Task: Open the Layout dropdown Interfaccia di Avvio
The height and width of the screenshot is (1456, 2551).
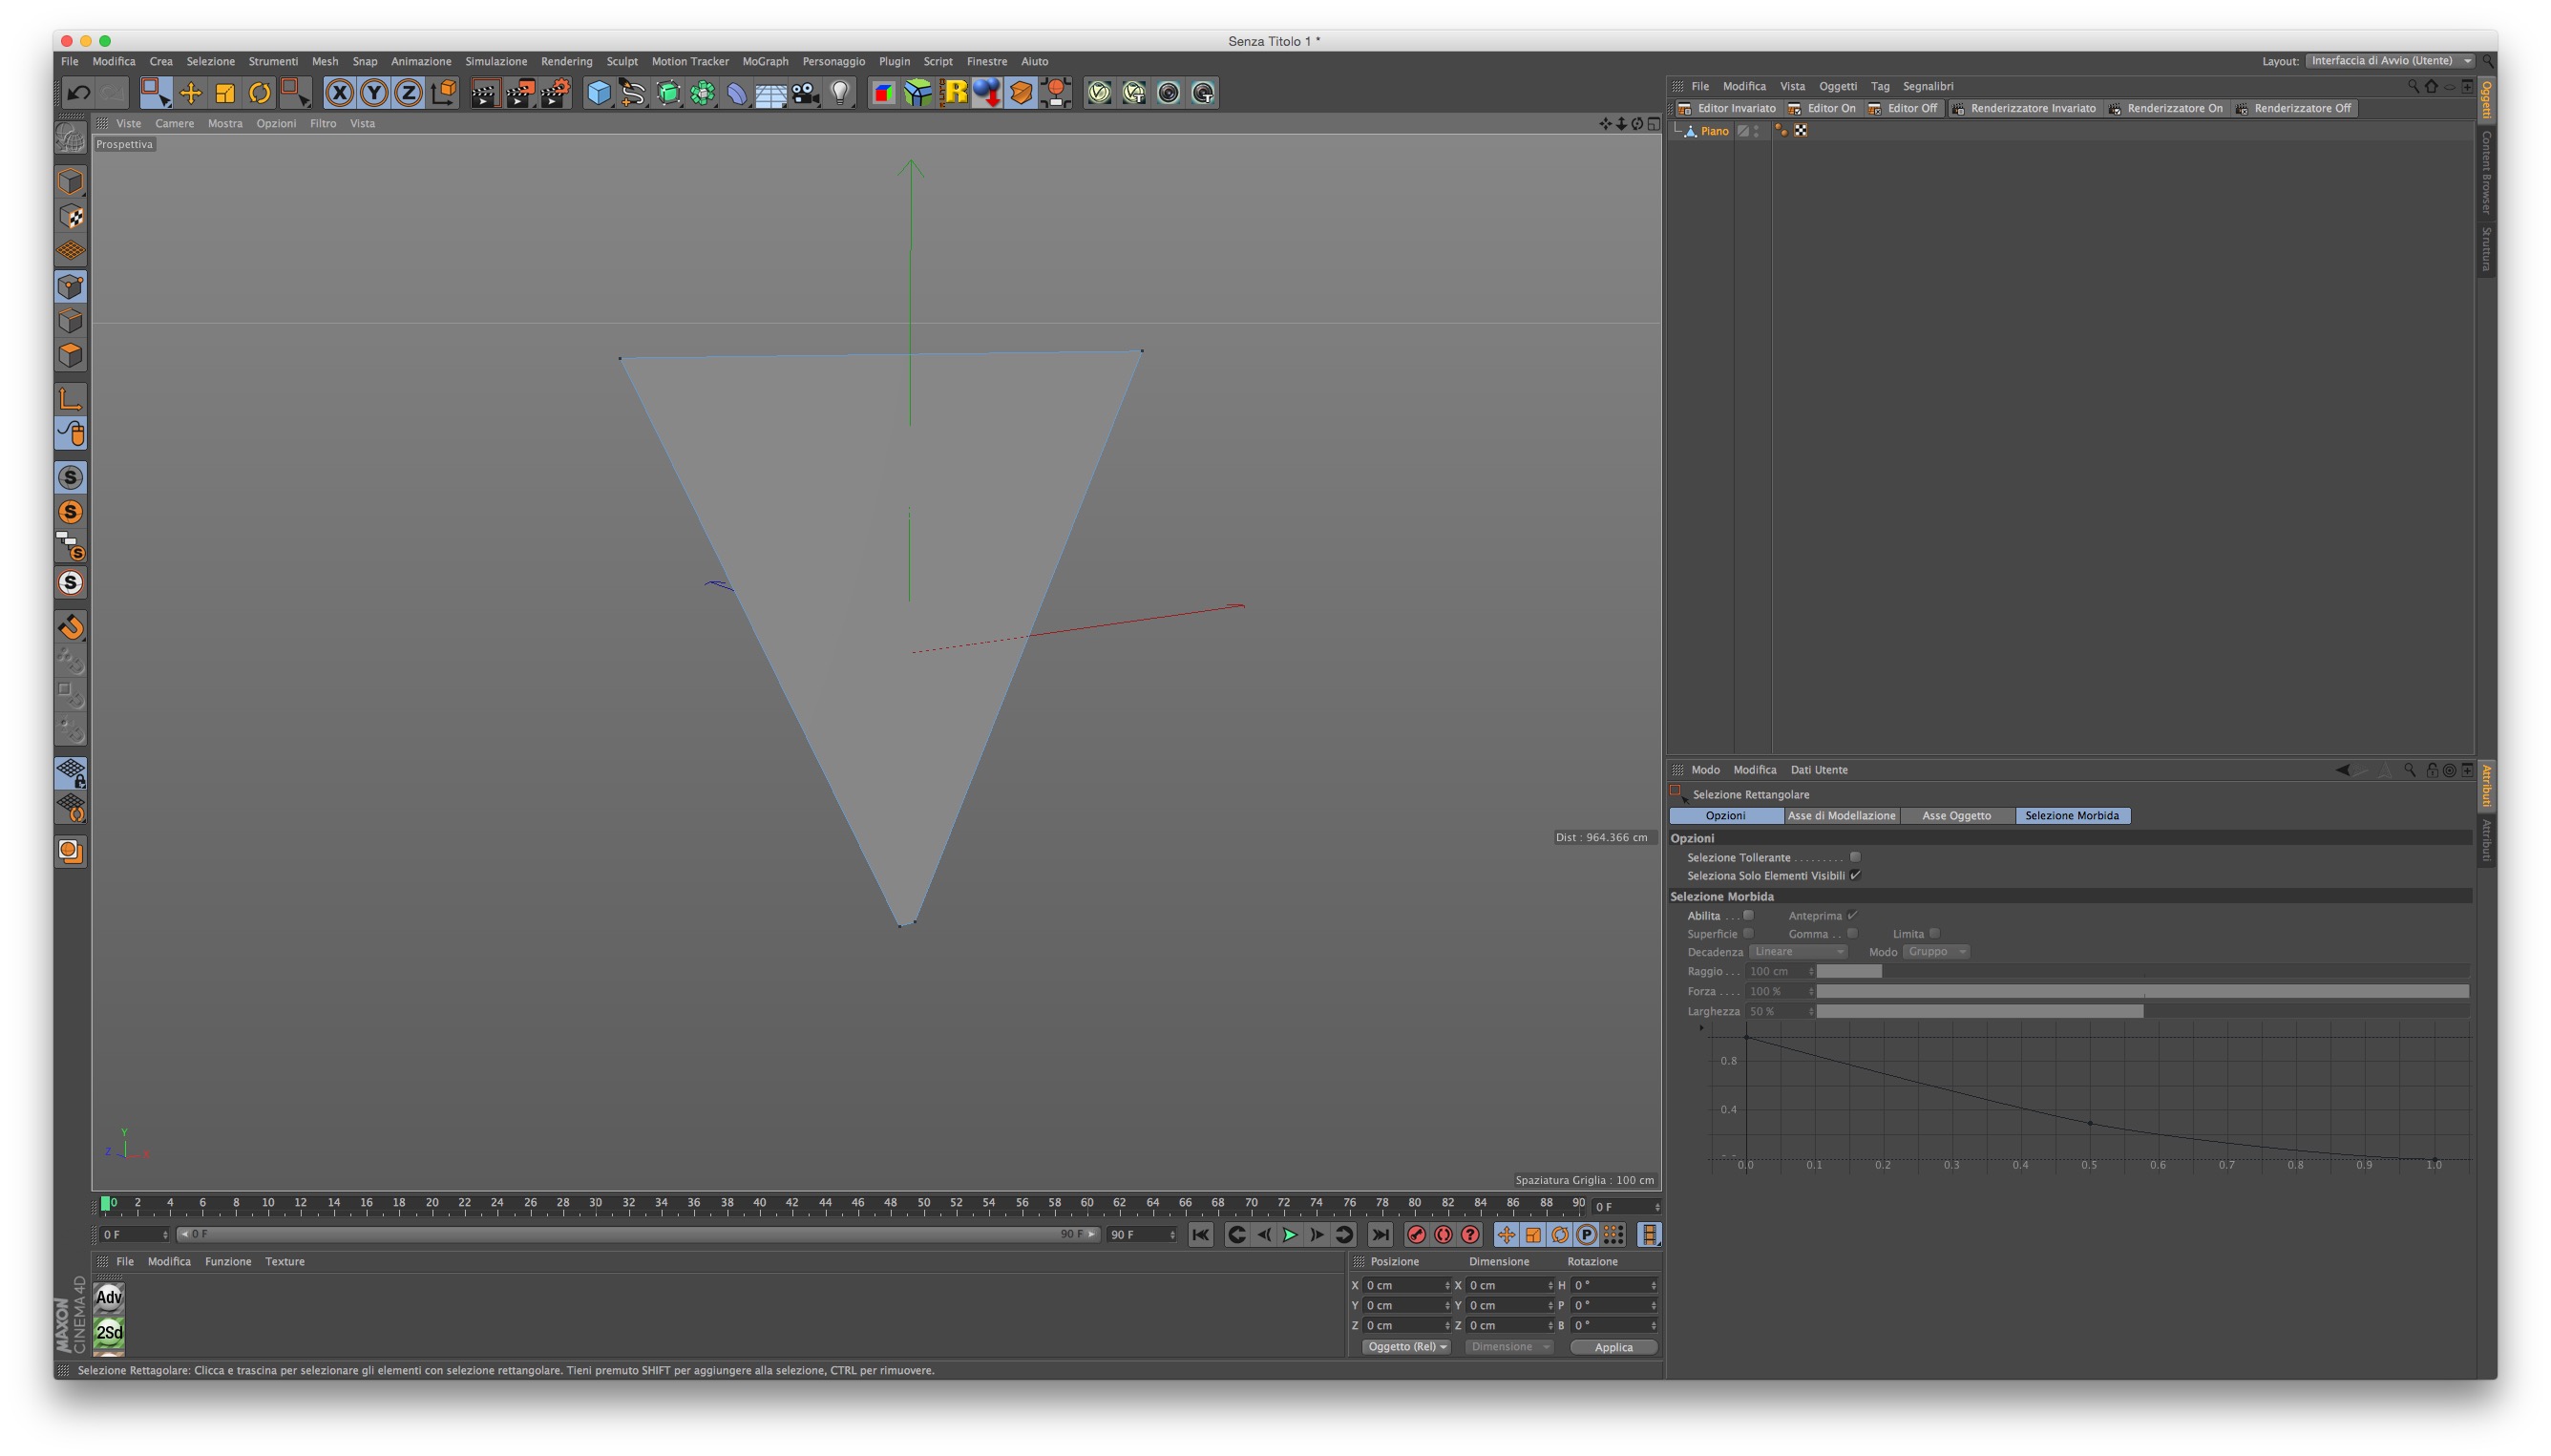Action: [x=2389, y=61]
